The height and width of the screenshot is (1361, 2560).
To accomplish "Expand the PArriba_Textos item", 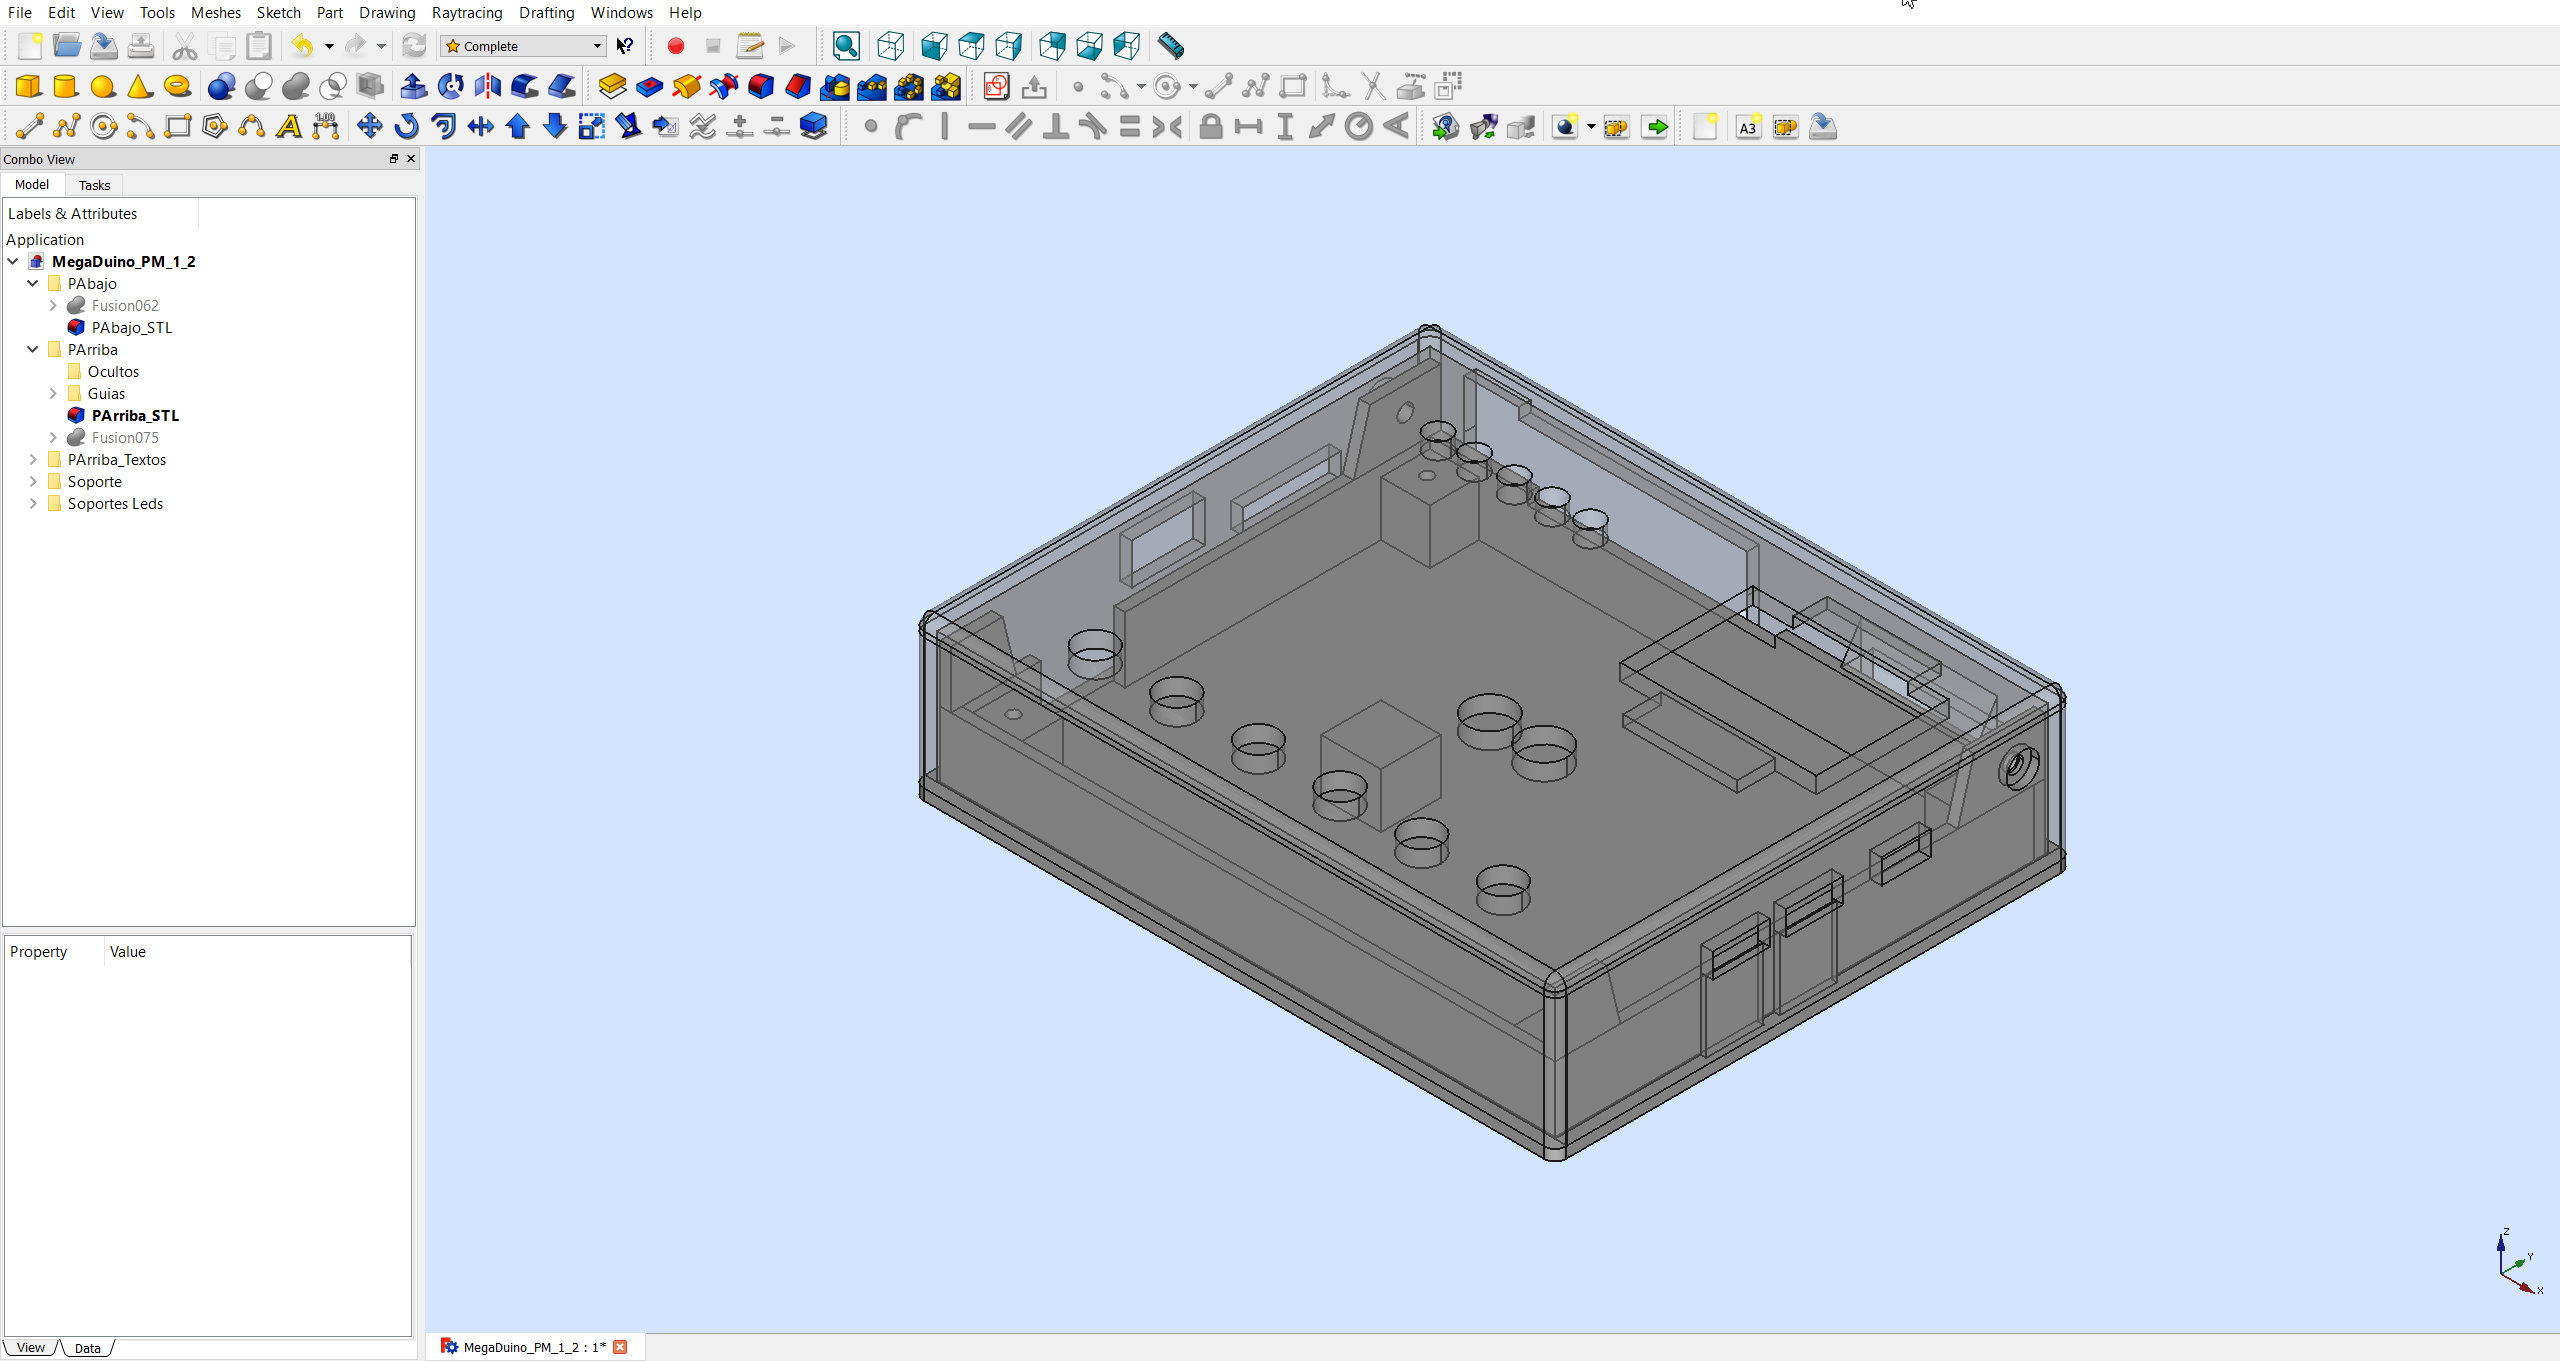I will tap(34, 459).
